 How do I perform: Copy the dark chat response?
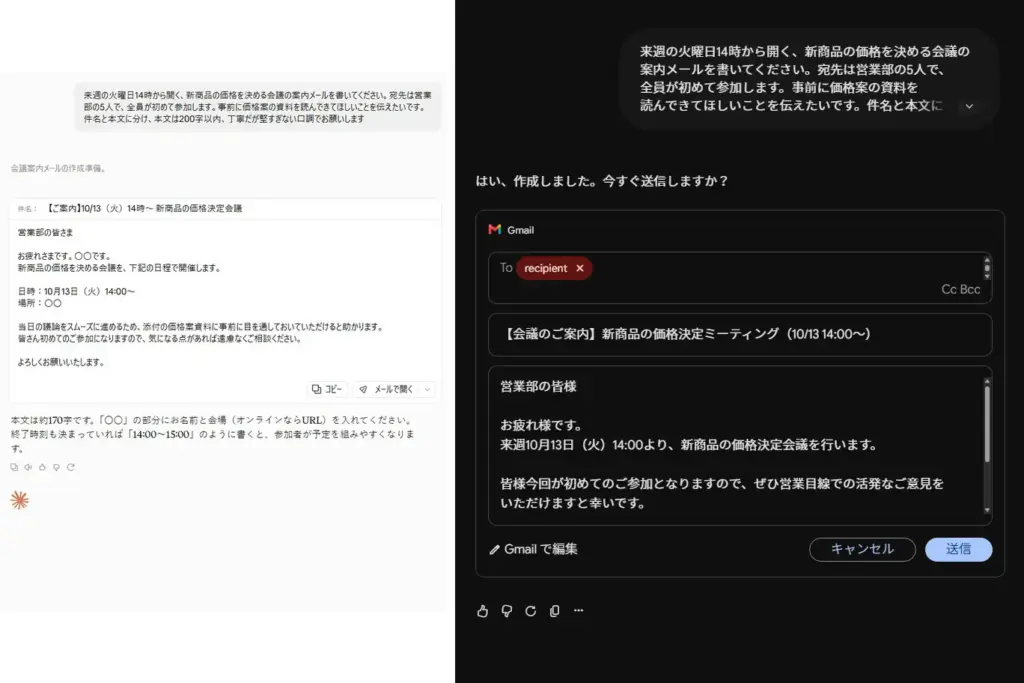tap(554, 611)
